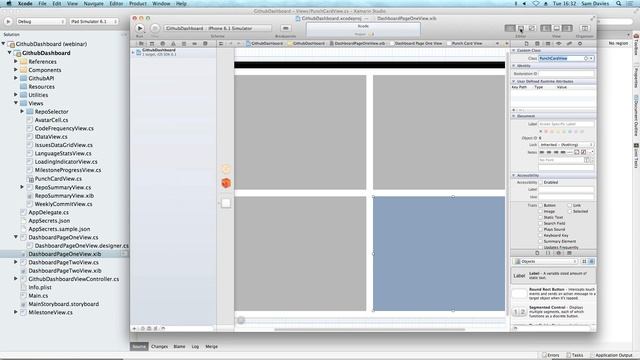Check the Selected trait checkbox

pyautogui.click(x=569, y=211)
